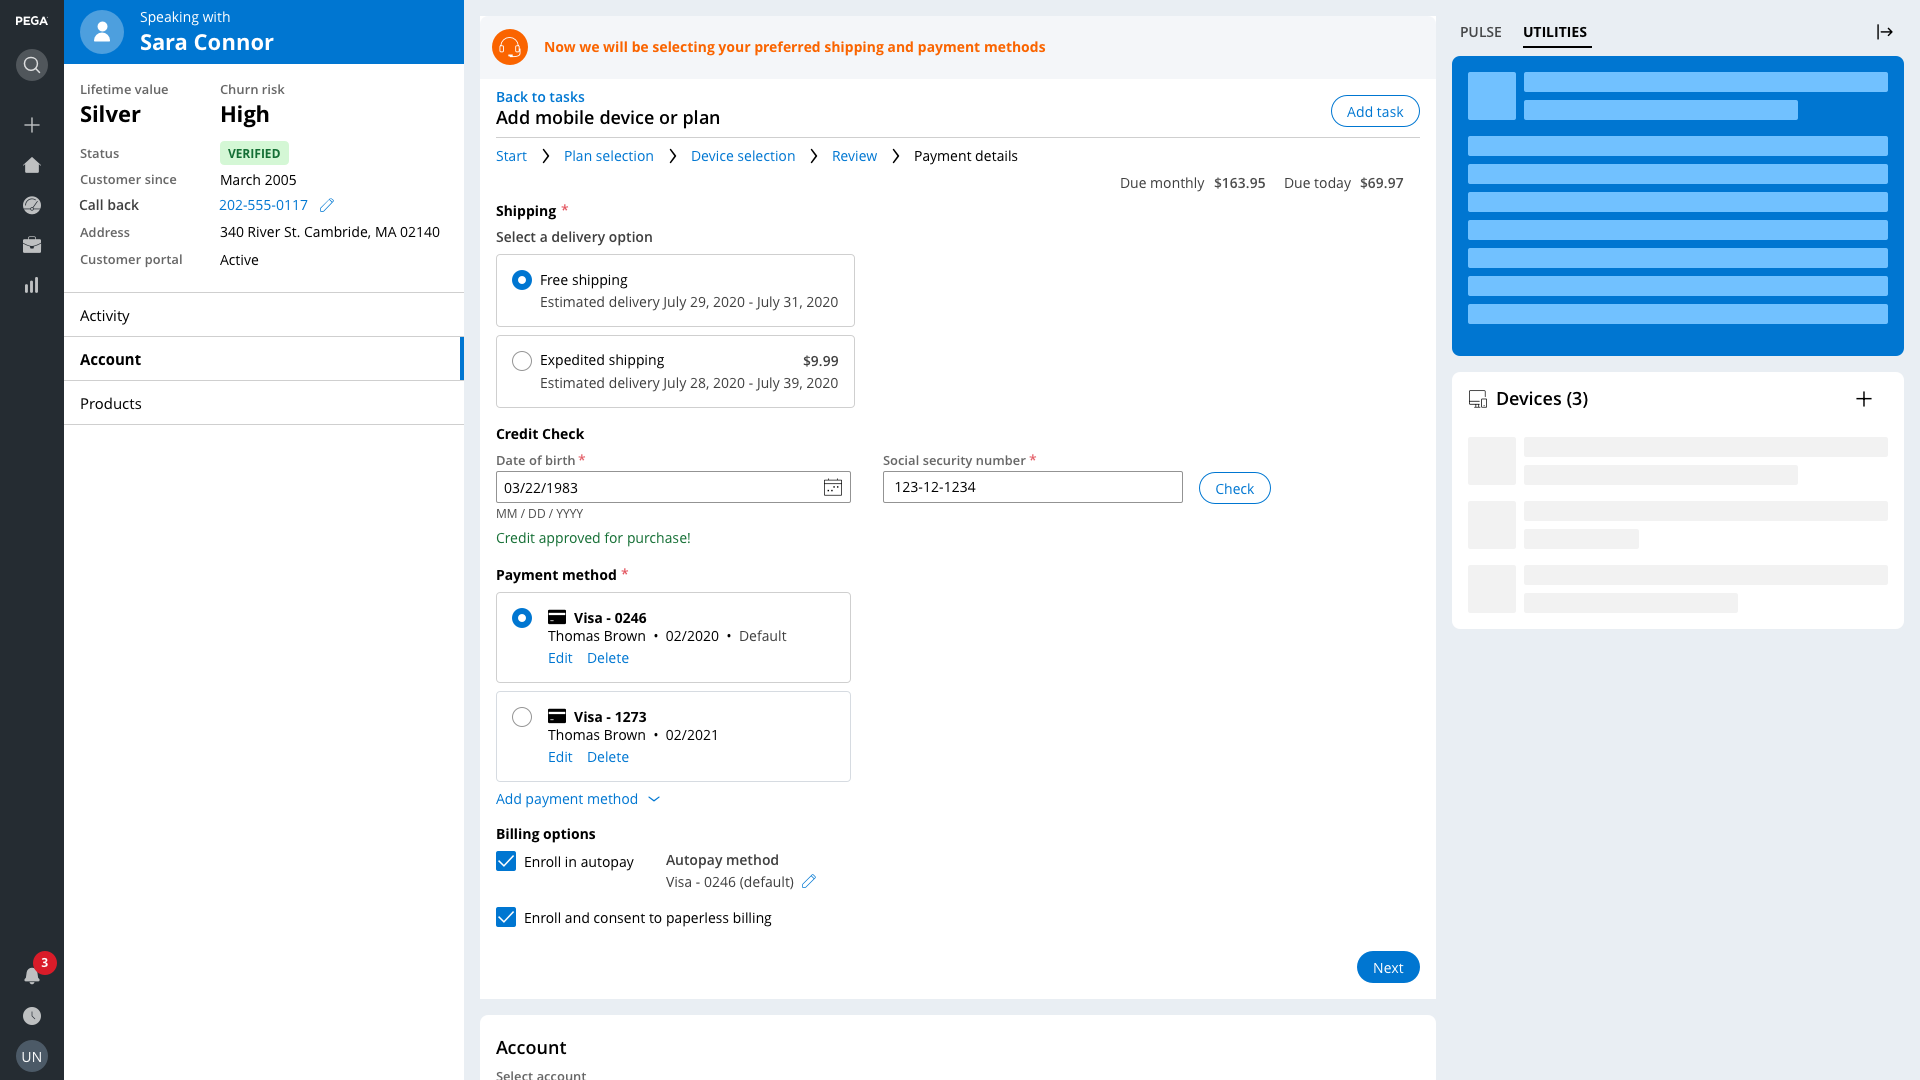Viewport: 1920px width, 1080px height.
Task: Click the search icon in left sidebar
Action: 32,65
